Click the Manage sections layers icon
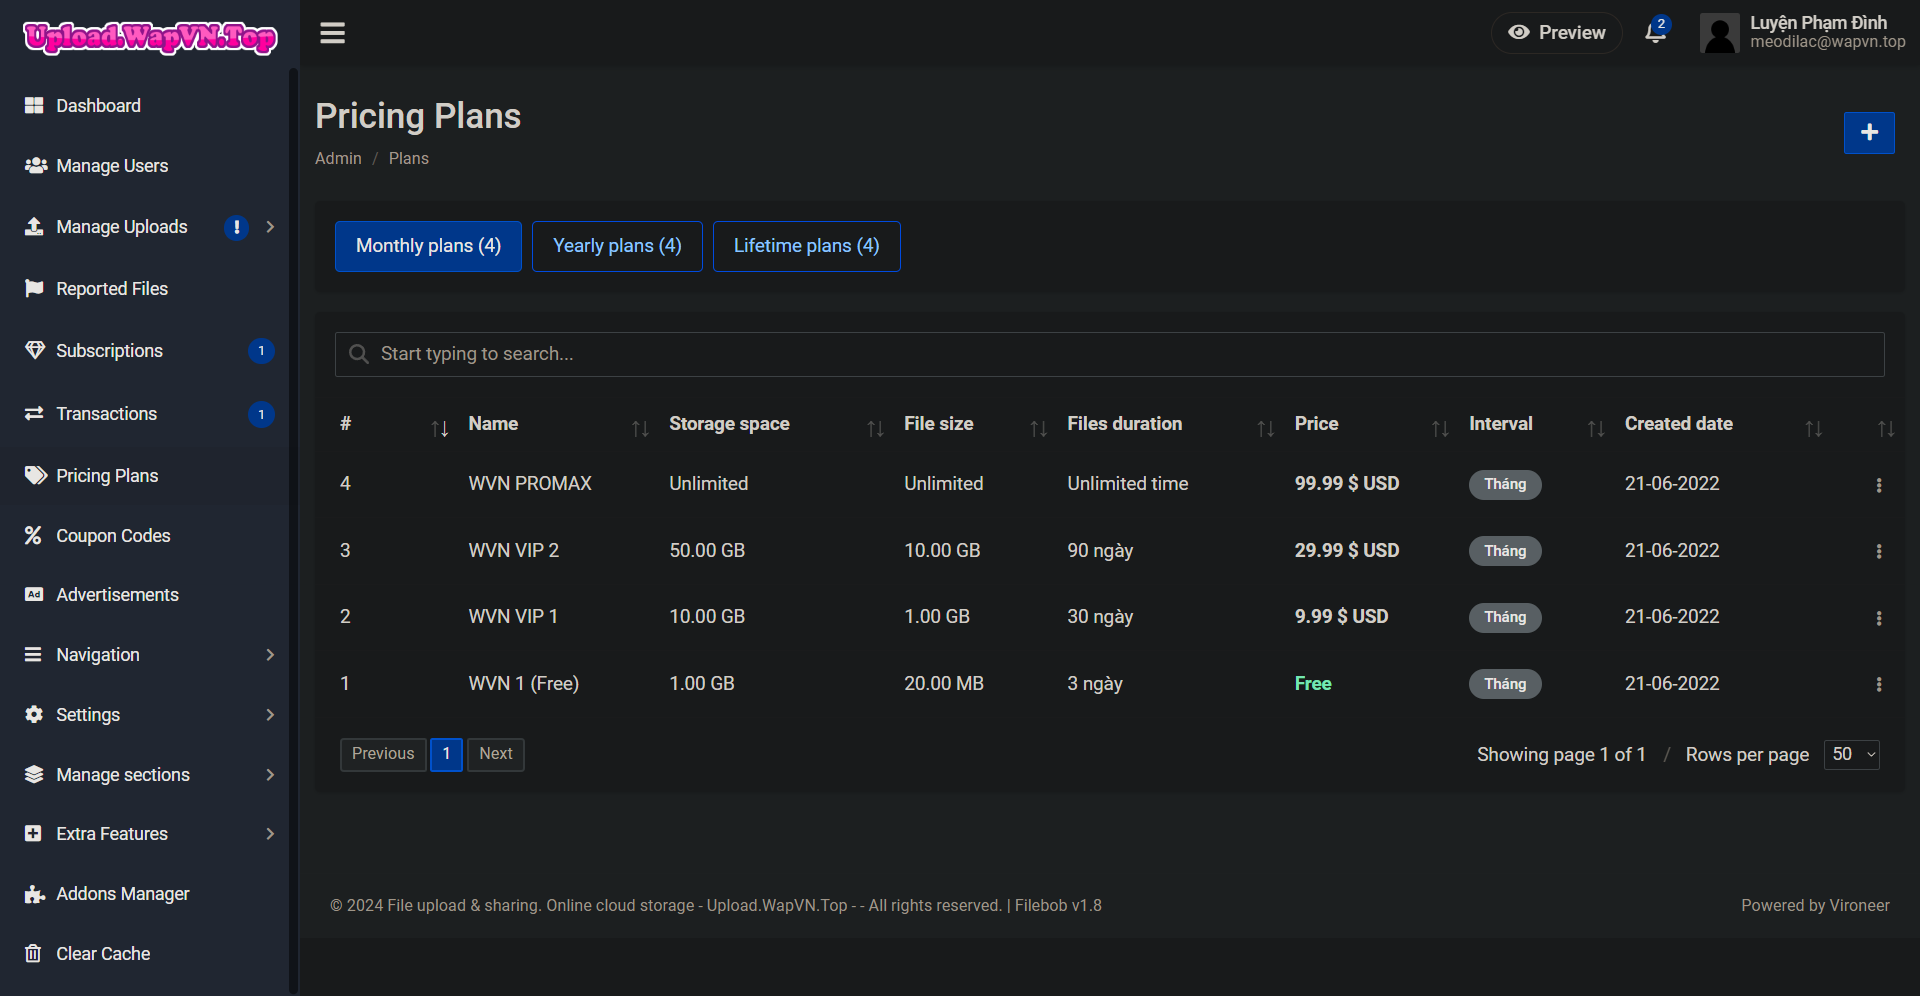1920x996 pixels. [34, 775]
